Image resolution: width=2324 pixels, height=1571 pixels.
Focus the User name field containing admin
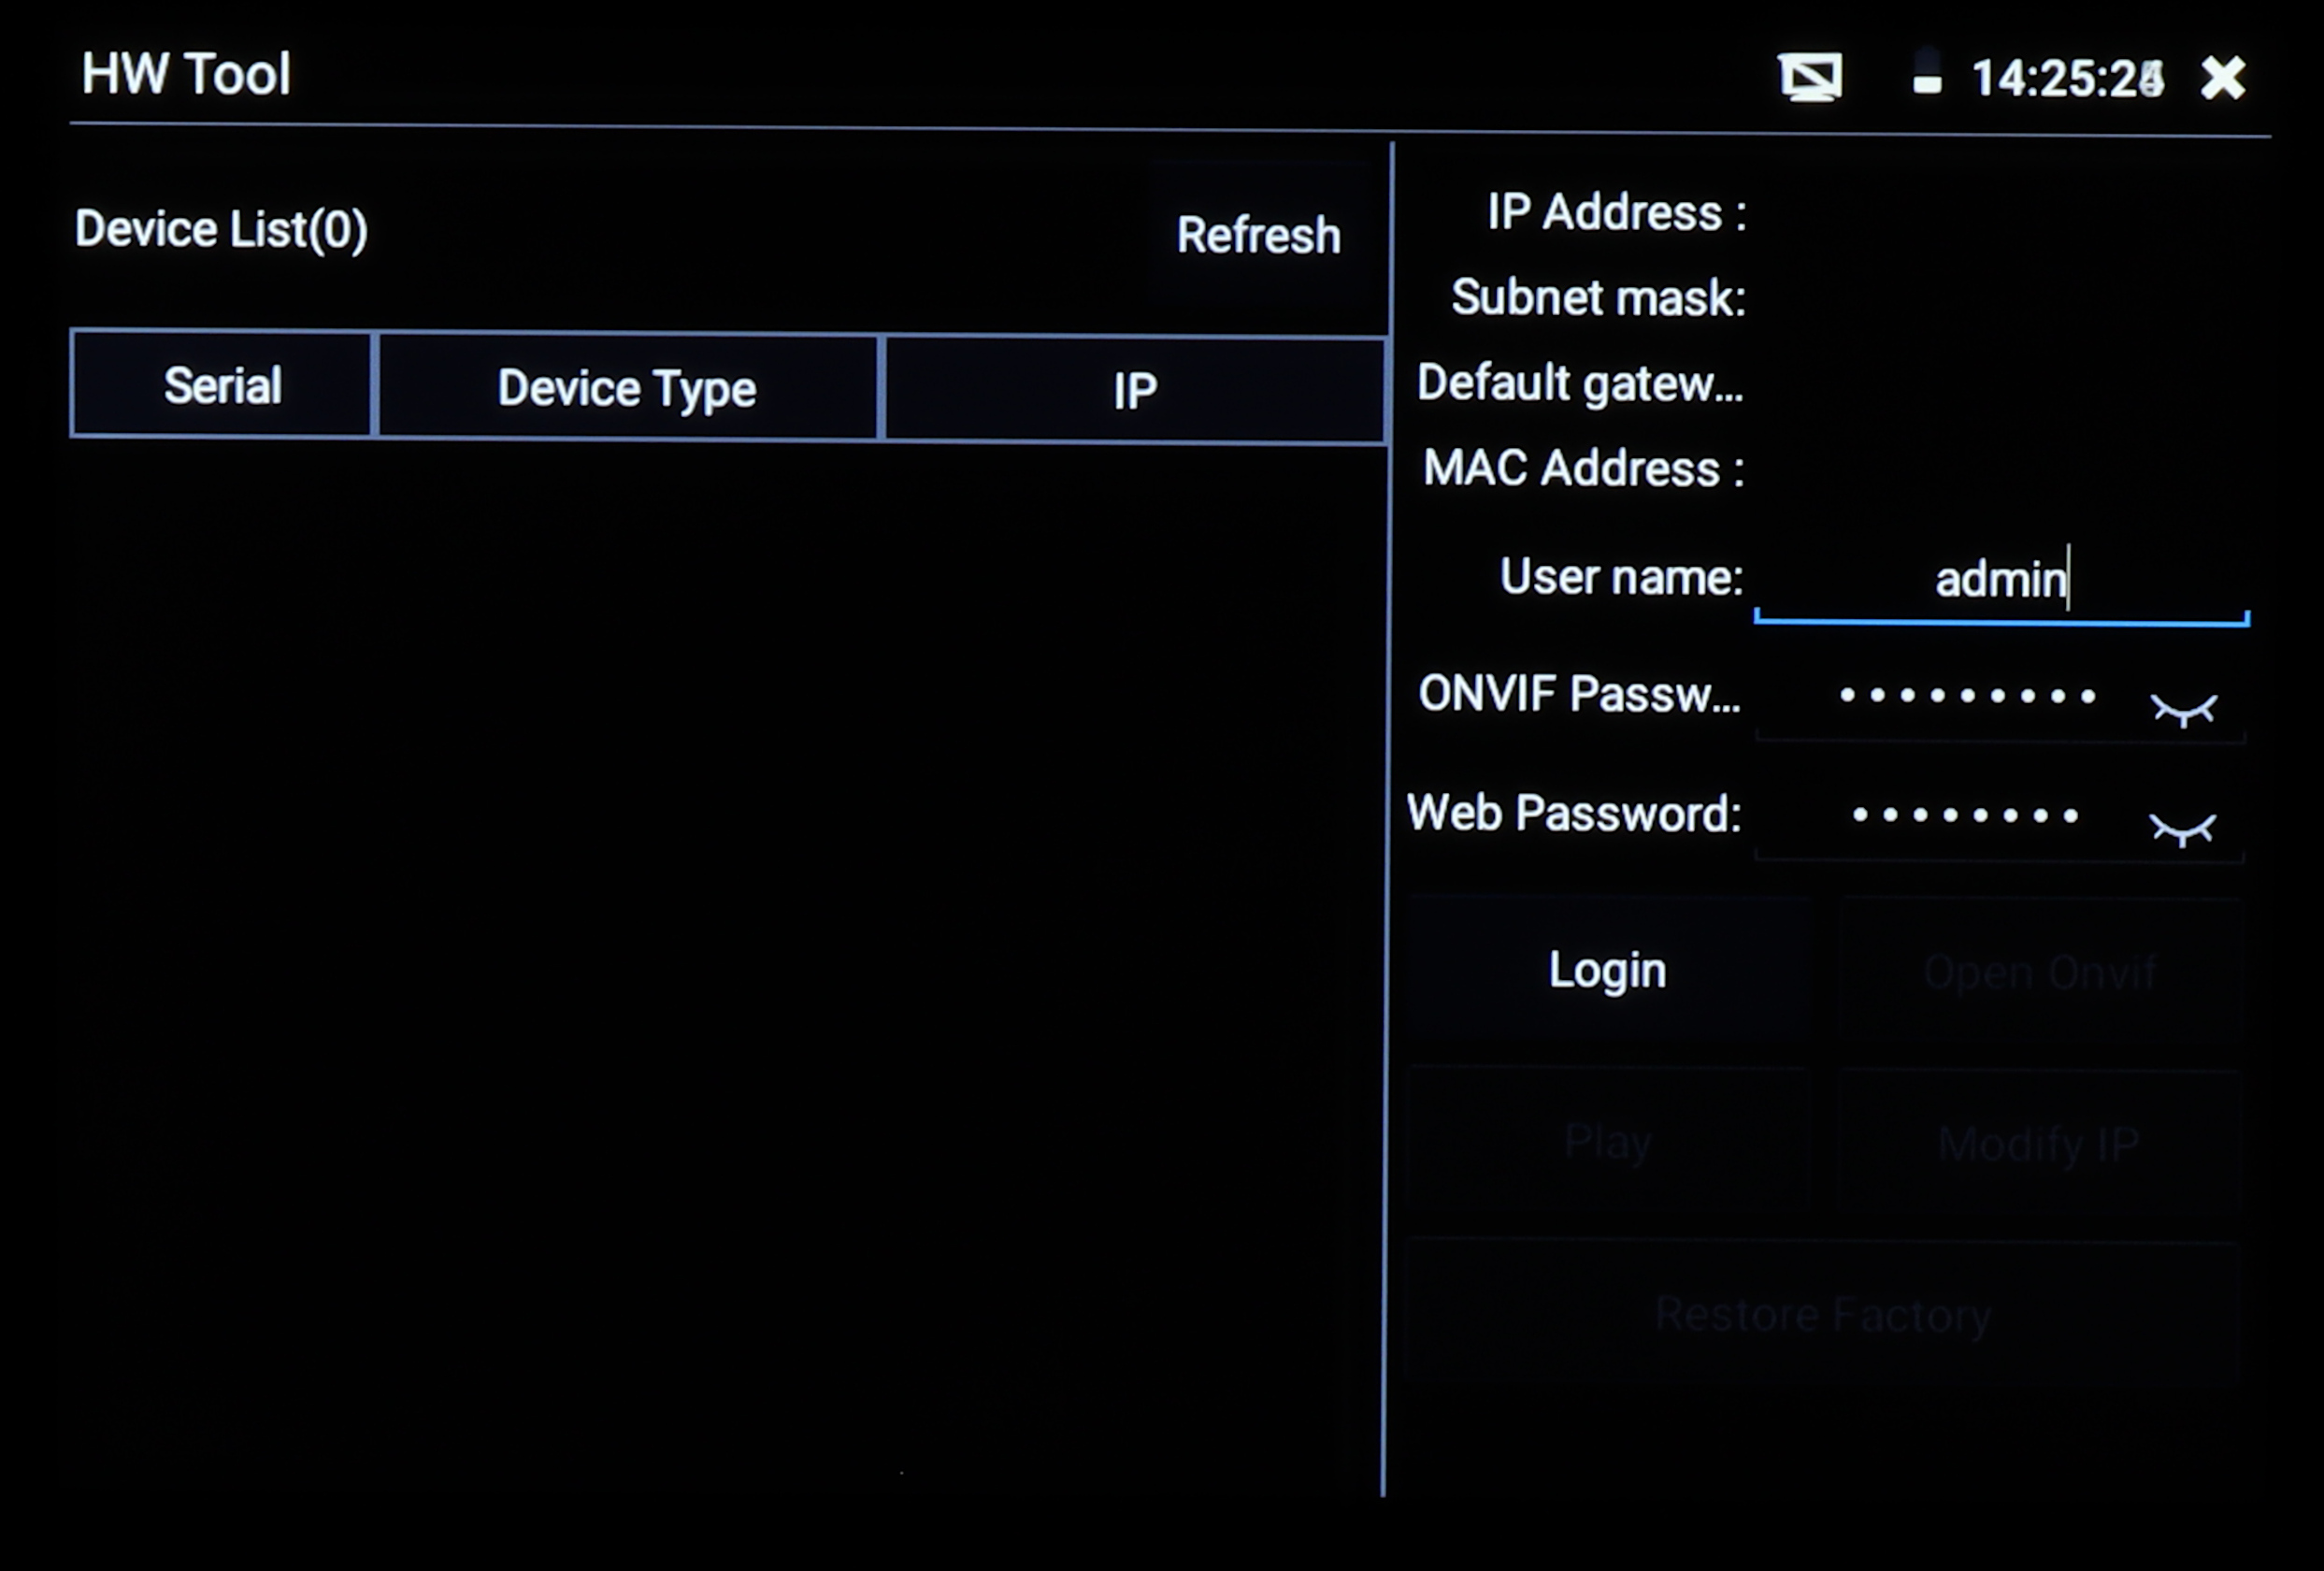(x=2000, y=580)
